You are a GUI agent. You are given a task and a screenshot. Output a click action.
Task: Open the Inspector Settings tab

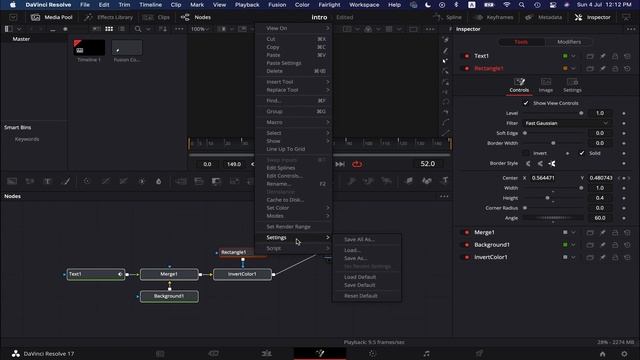pyautogui.click(x=572, y=85)
